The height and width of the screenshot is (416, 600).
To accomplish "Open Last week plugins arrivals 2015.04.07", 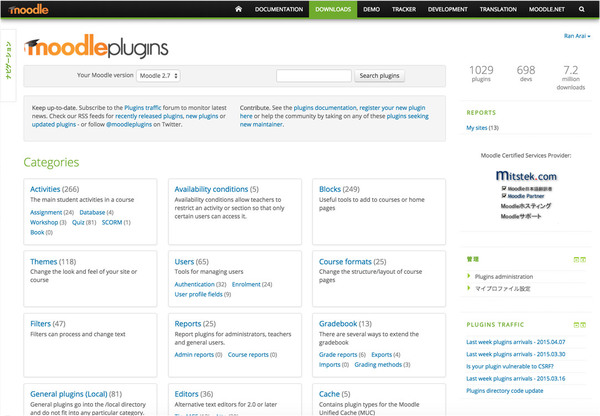I will tap(515, 342).
